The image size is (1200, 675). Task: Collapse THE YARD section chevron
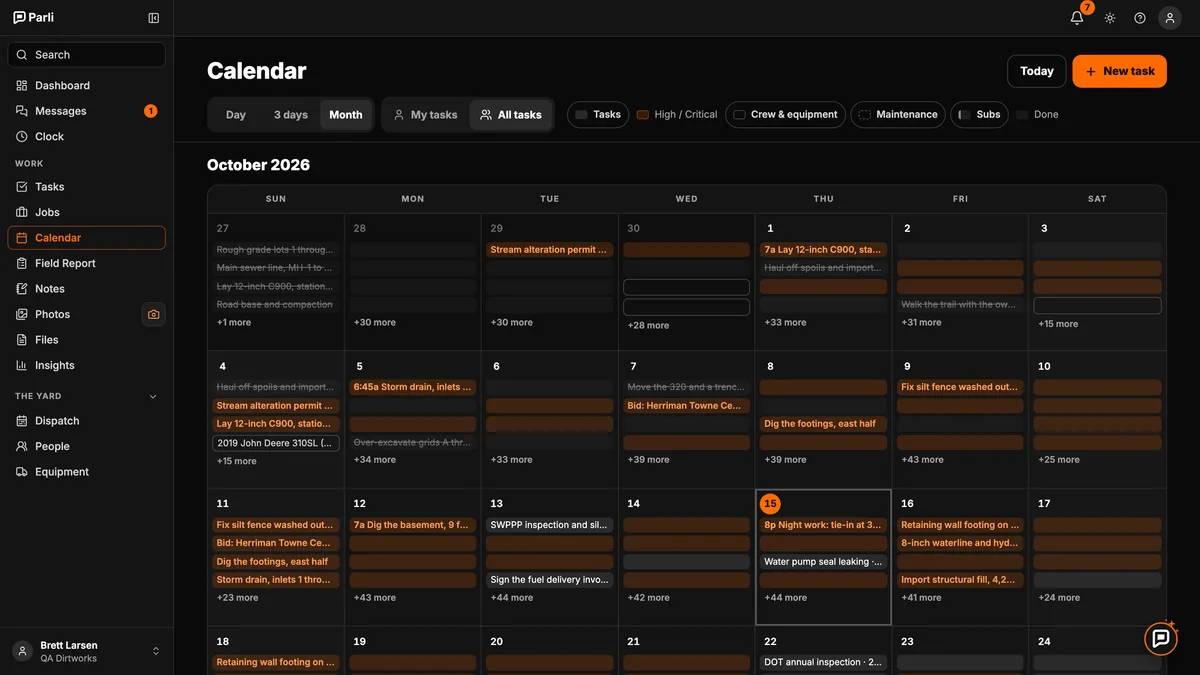pyautogui.click(x=153, y=396)
